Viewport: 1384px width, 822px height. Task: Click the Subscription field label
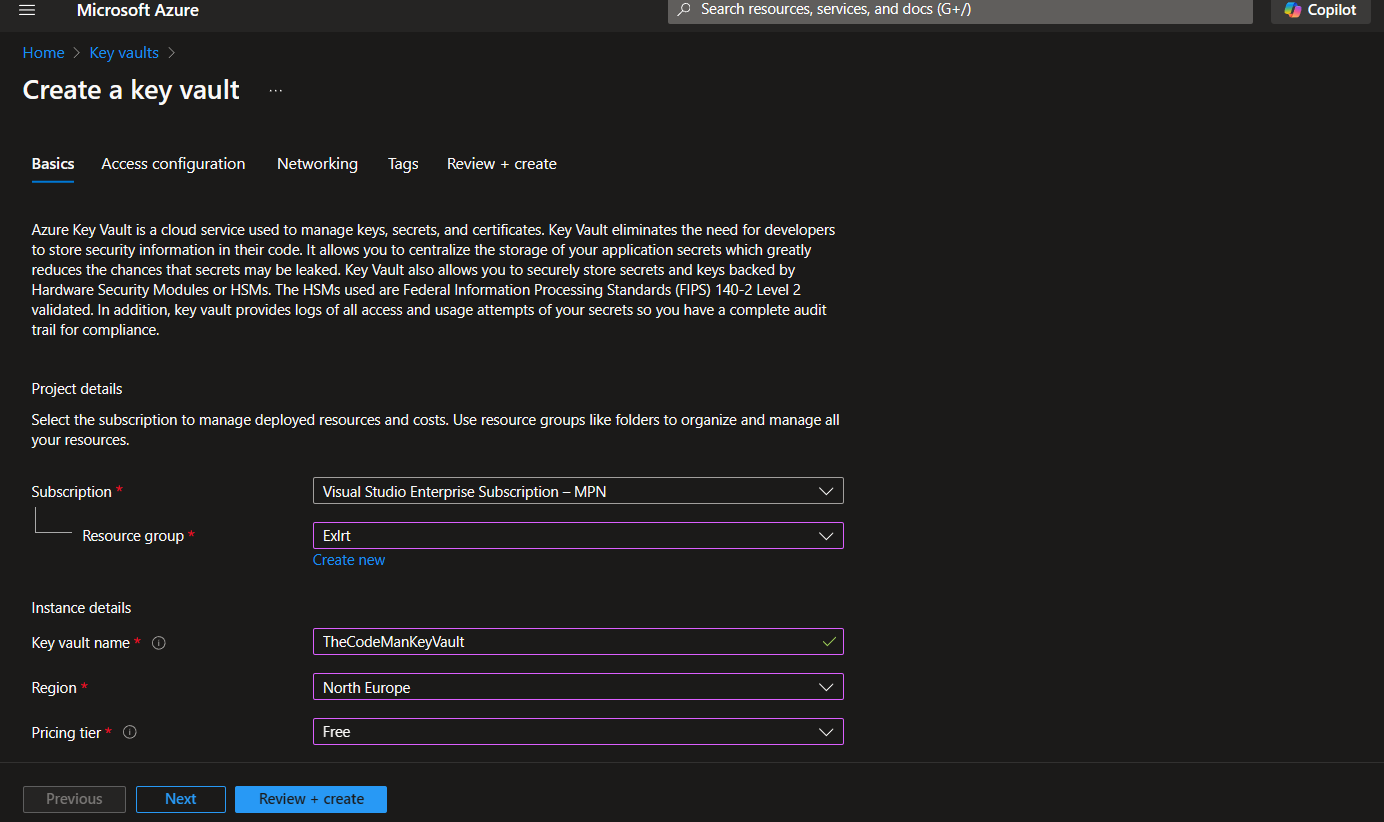71,492
